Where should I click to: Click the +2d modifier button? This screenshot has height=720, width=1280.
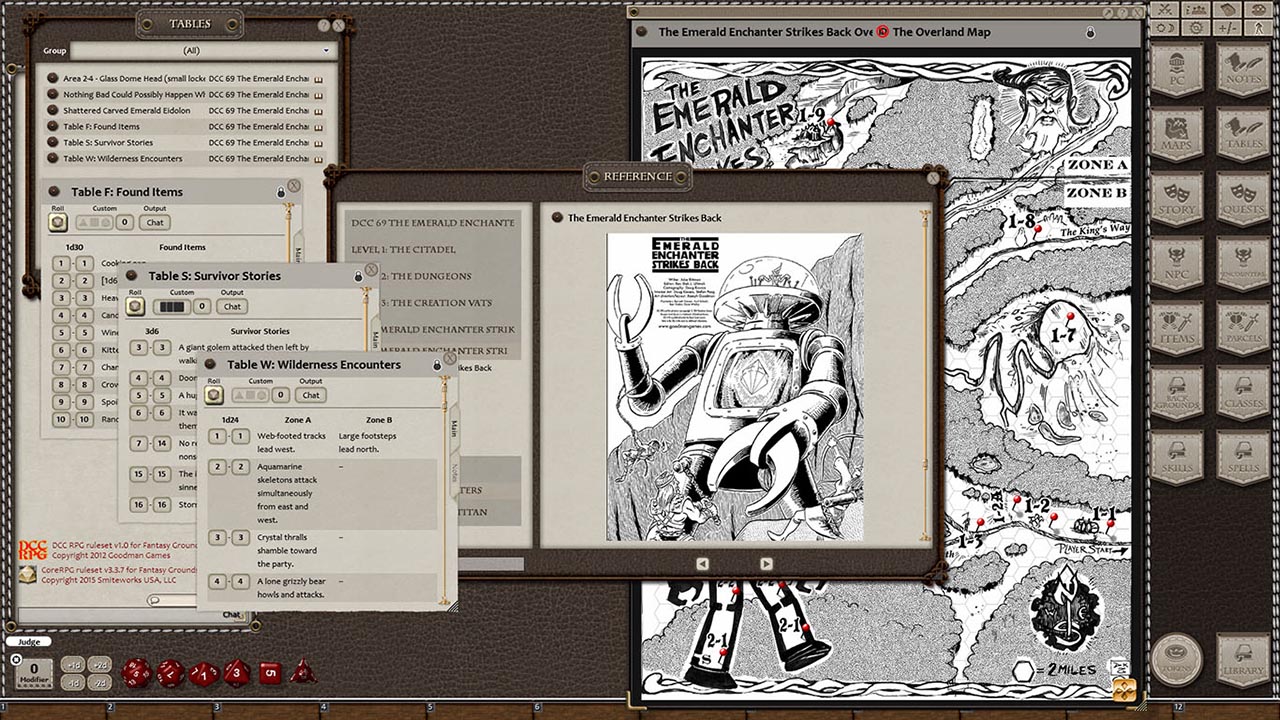point(100,665)
